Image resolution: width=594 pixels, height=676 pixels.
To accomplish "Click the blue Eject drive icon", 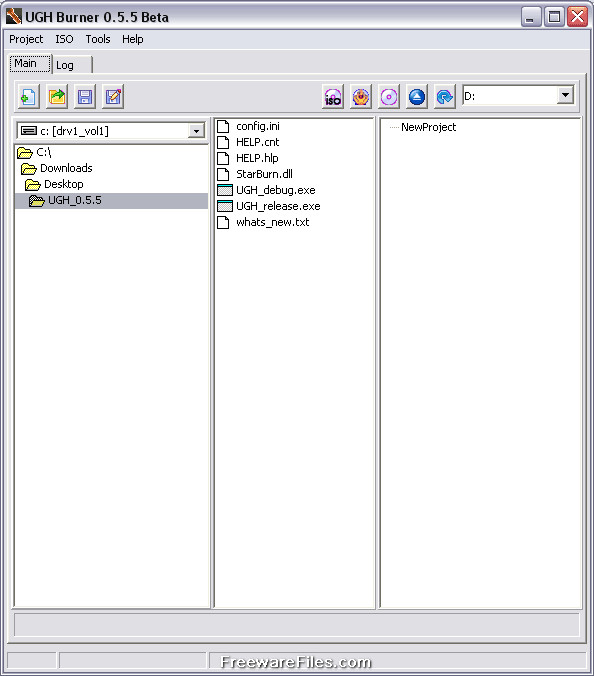I will [417, 97].
